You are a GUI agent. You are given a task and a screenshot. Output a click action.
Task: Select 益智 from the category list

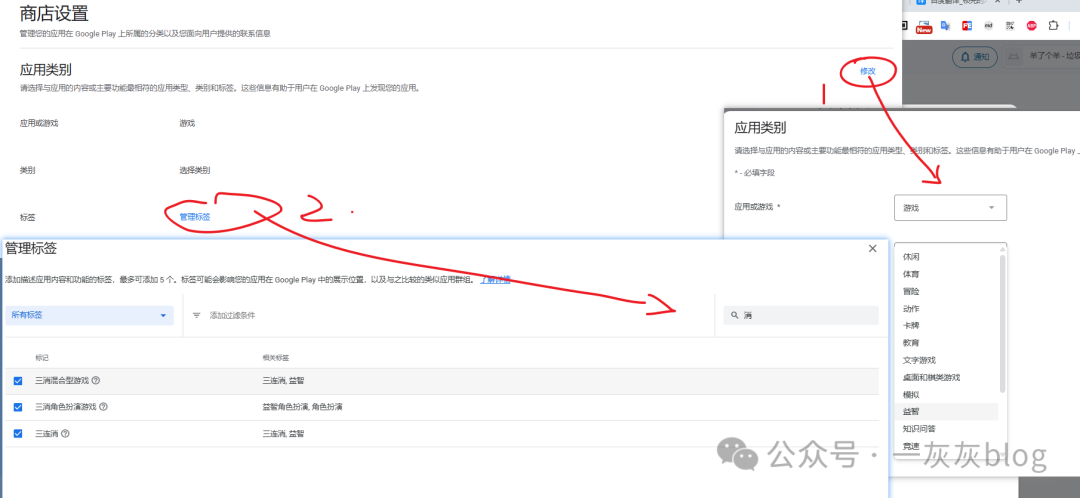click(x=912, y=411)
